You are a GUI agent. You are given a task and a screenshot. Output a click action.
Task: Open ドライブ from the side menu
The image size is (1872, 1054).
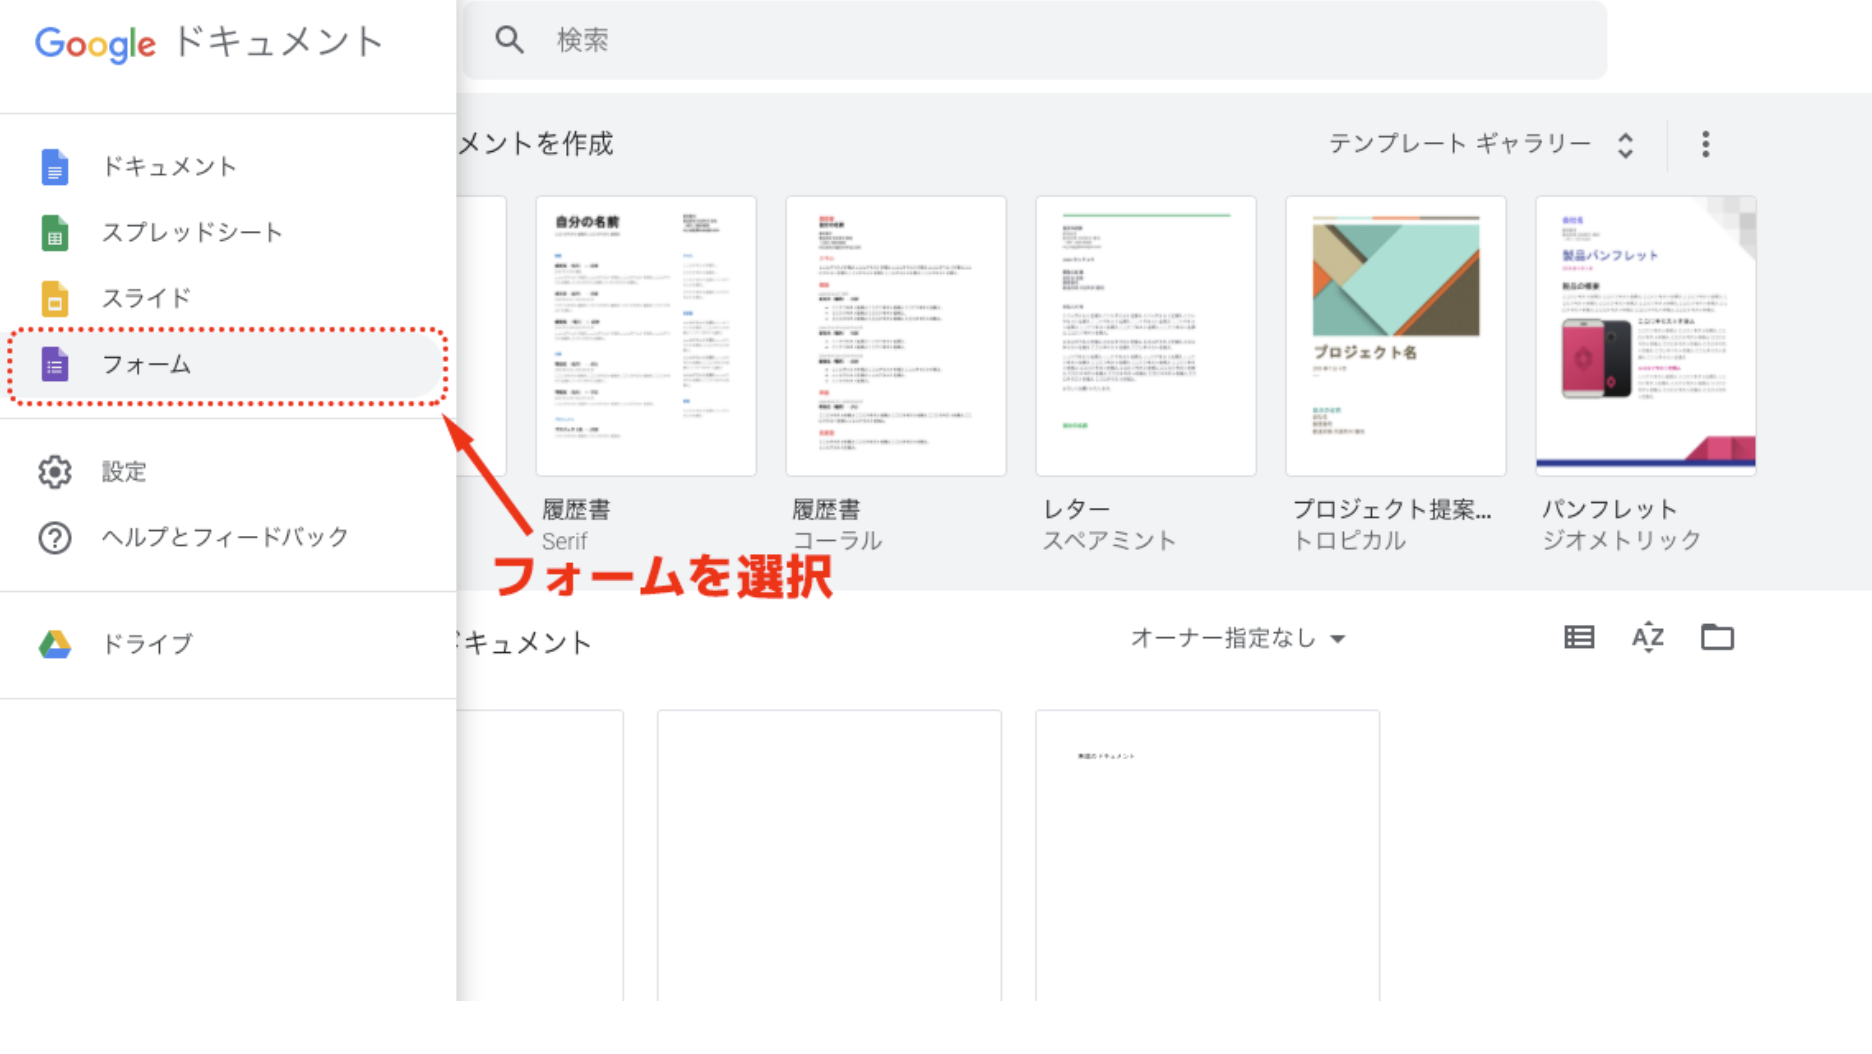coord(228,644)
